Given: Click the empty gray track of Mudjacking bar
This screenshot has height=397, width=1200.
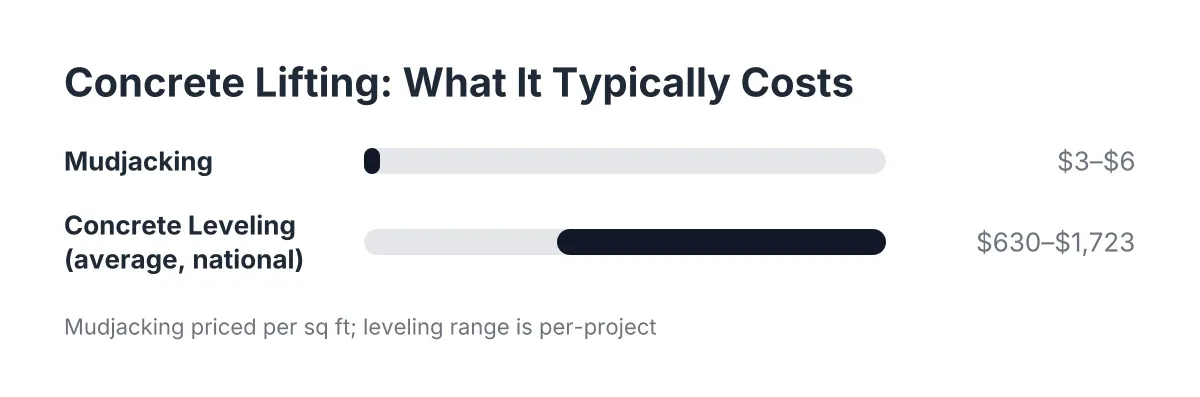Looking at the screenshot, I should coord(632,161).
